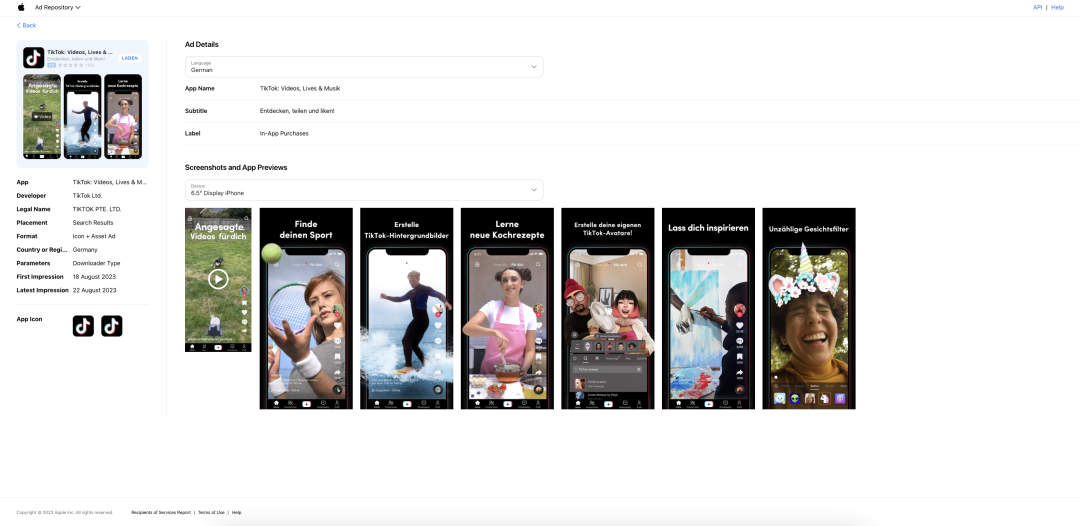Open the second TikTok app icon variant
This screenshot has height=526, width=1080.
click(x=112, y=326)
